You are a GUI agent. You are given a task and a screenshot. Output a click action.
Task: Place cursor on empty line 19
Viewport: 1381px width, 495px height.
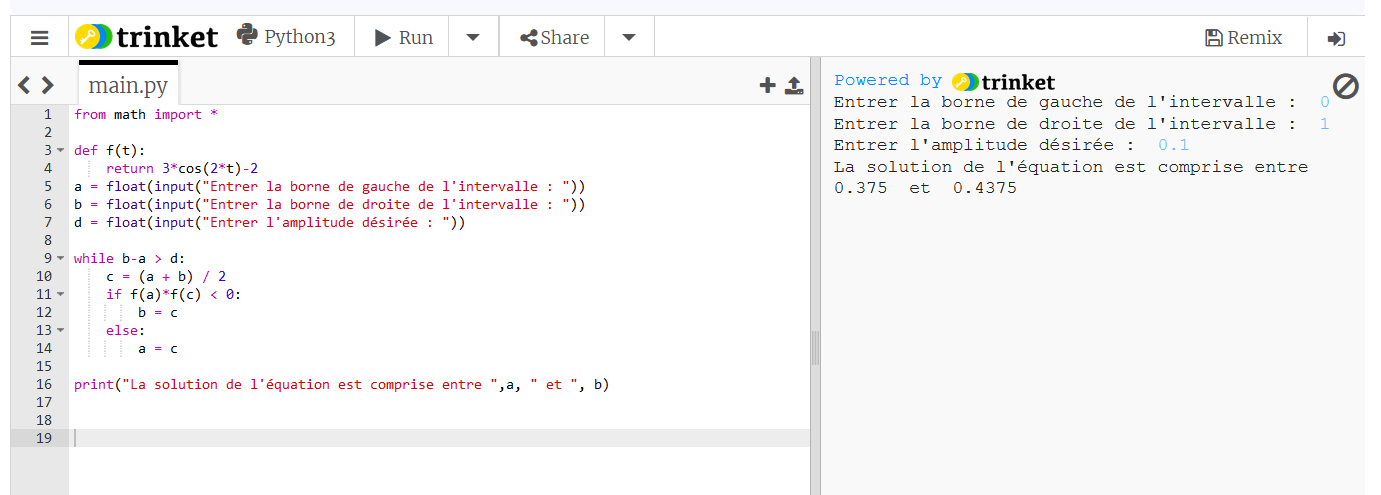400,438
